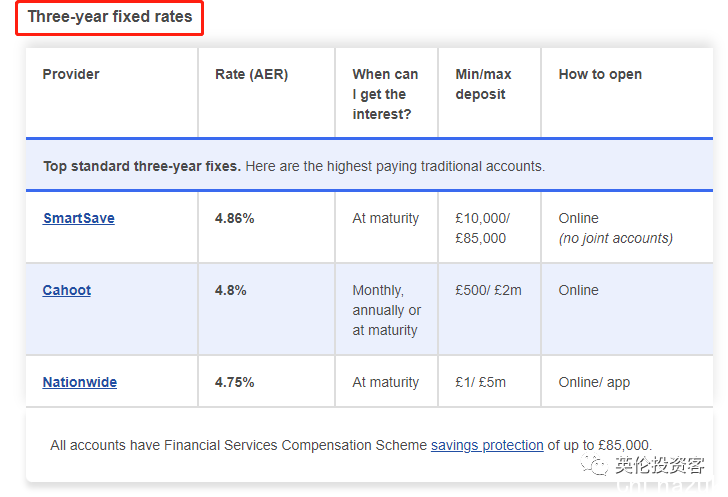
Task: Follow the savings protection link
Action: tap(487, 445)
